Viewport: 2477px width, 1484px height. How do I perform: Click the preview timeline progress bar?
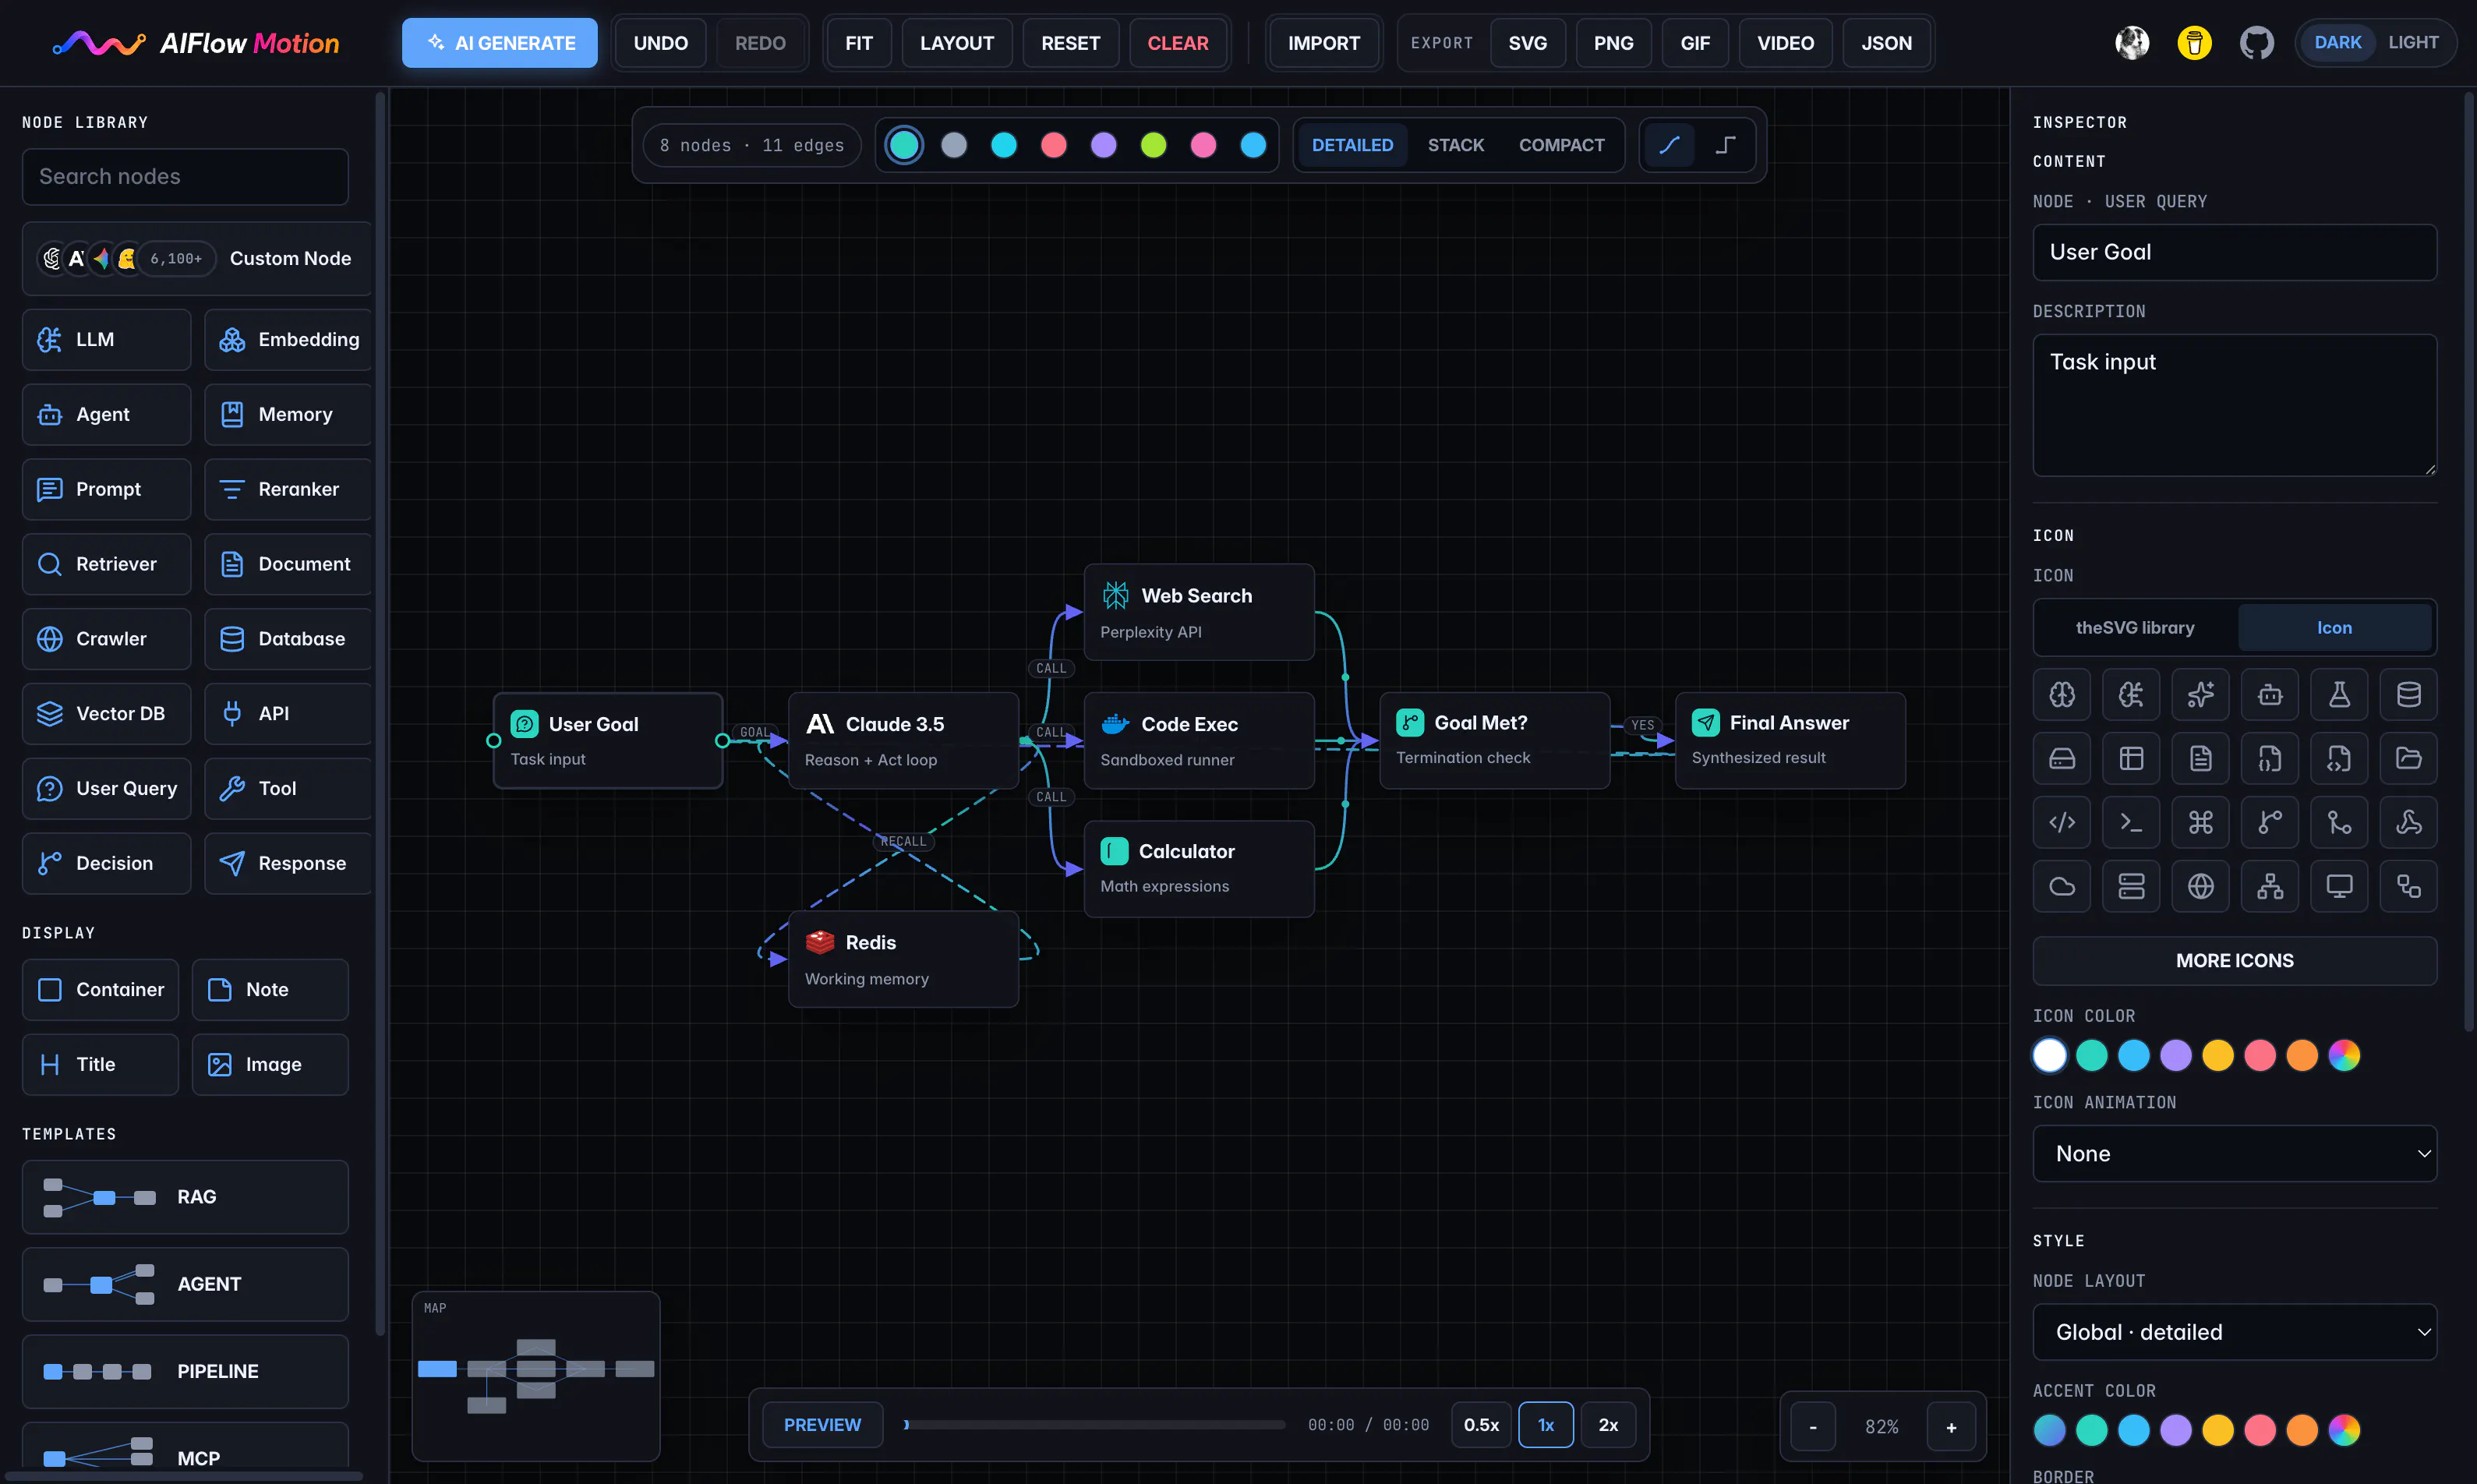(x=1094, y=1425)
